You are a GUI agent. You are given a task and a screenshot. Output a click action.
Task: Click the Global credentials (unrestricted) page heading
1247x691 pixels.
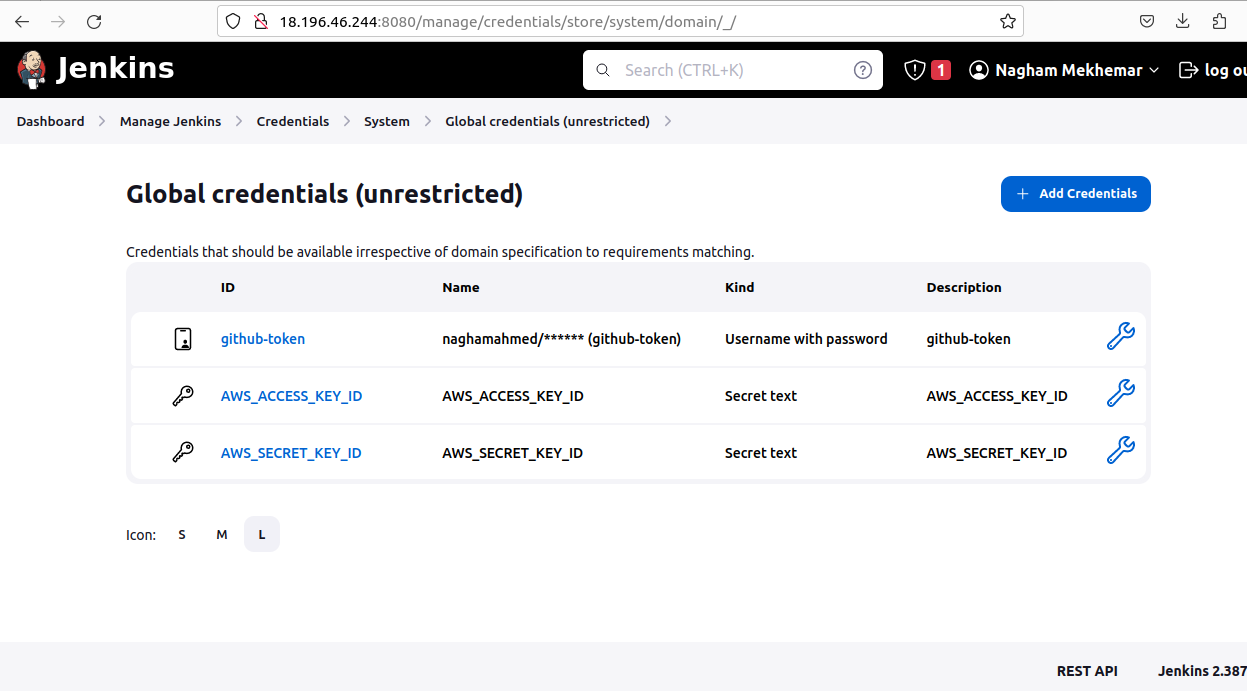coord(324,194)
